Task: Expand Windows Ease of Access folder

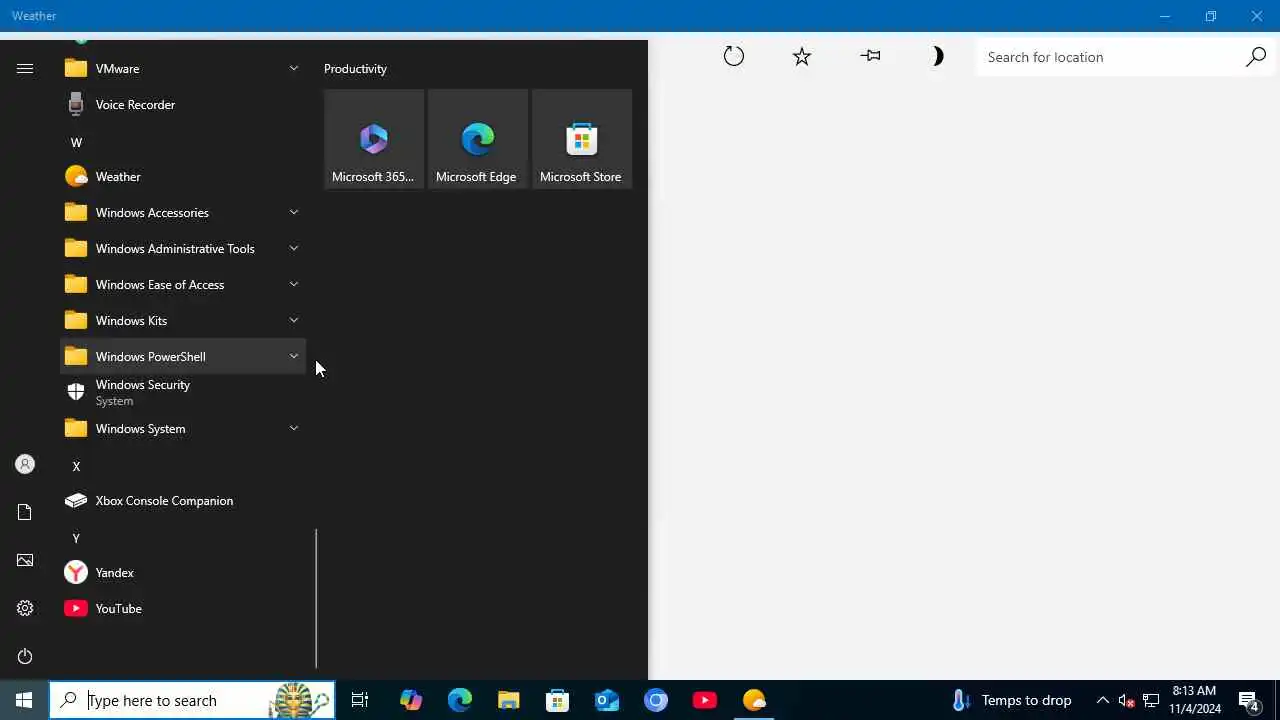Action: tap(183, 284)
